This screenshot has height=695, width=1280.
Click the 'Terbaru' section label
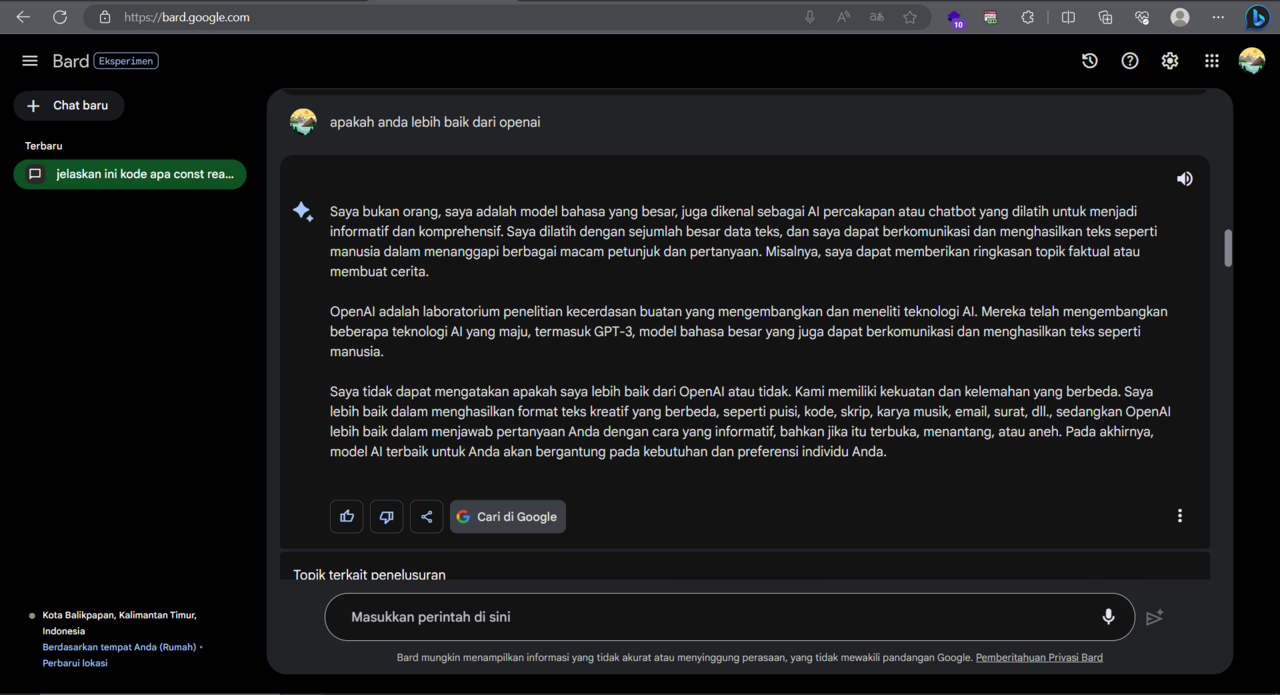click(44, 146)
